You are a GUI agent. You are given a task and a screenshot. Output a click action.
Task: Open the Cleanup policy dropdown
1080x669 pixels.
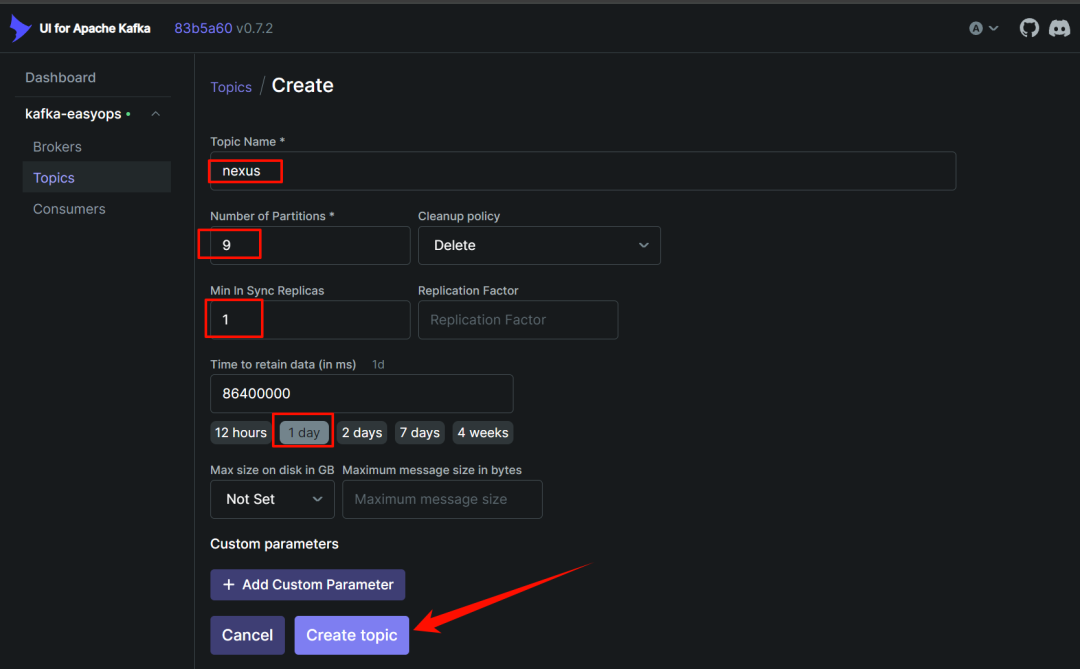[x=539, y=245]
